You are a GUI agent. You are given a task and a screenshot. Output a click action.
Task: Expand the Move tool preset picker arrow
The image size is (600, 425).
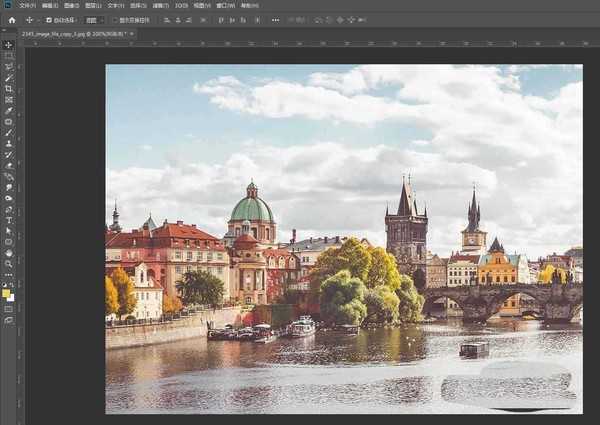point(38,19)
